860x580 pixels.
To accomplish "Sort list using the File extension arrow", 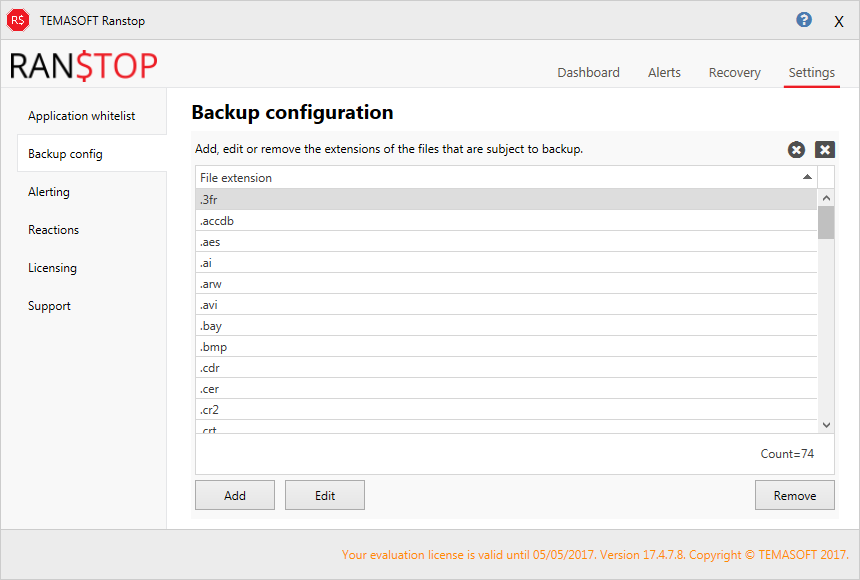I will [807, 177].
